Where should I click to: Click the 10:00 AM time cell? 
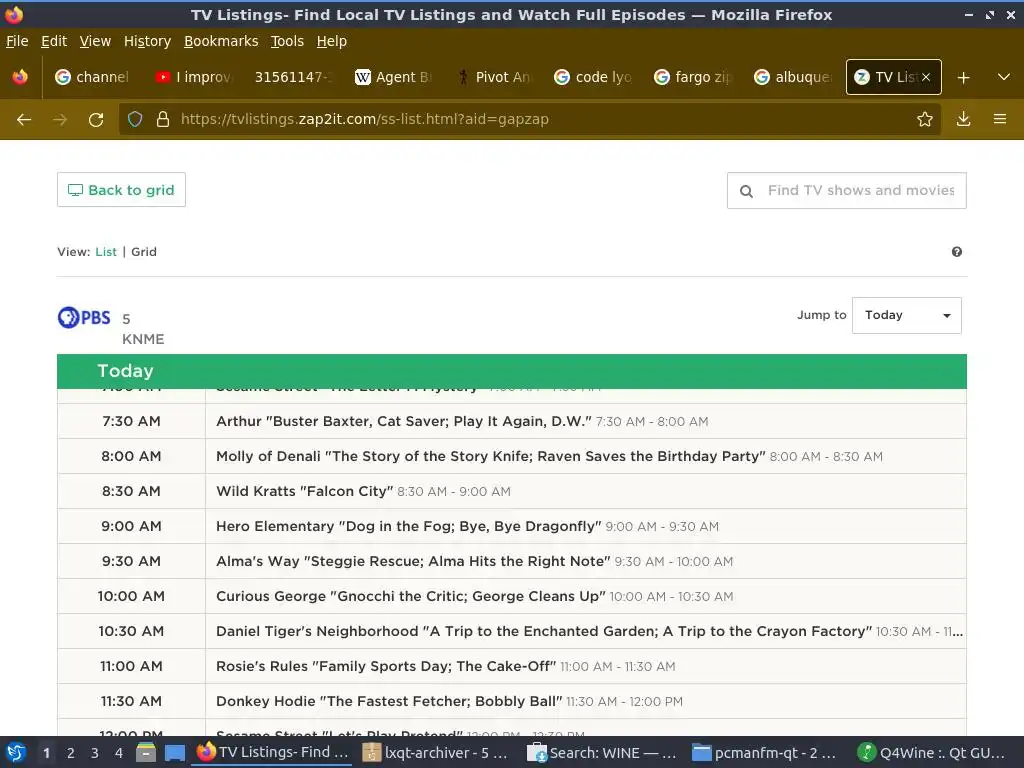pos(131,596)
